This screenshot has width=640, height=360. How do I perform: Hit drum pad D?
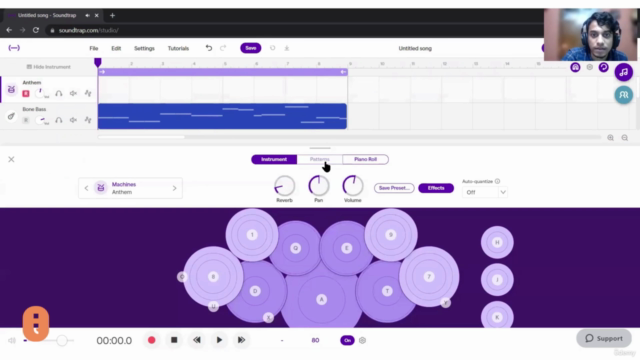pyautogui.click(x=255, y=291)
